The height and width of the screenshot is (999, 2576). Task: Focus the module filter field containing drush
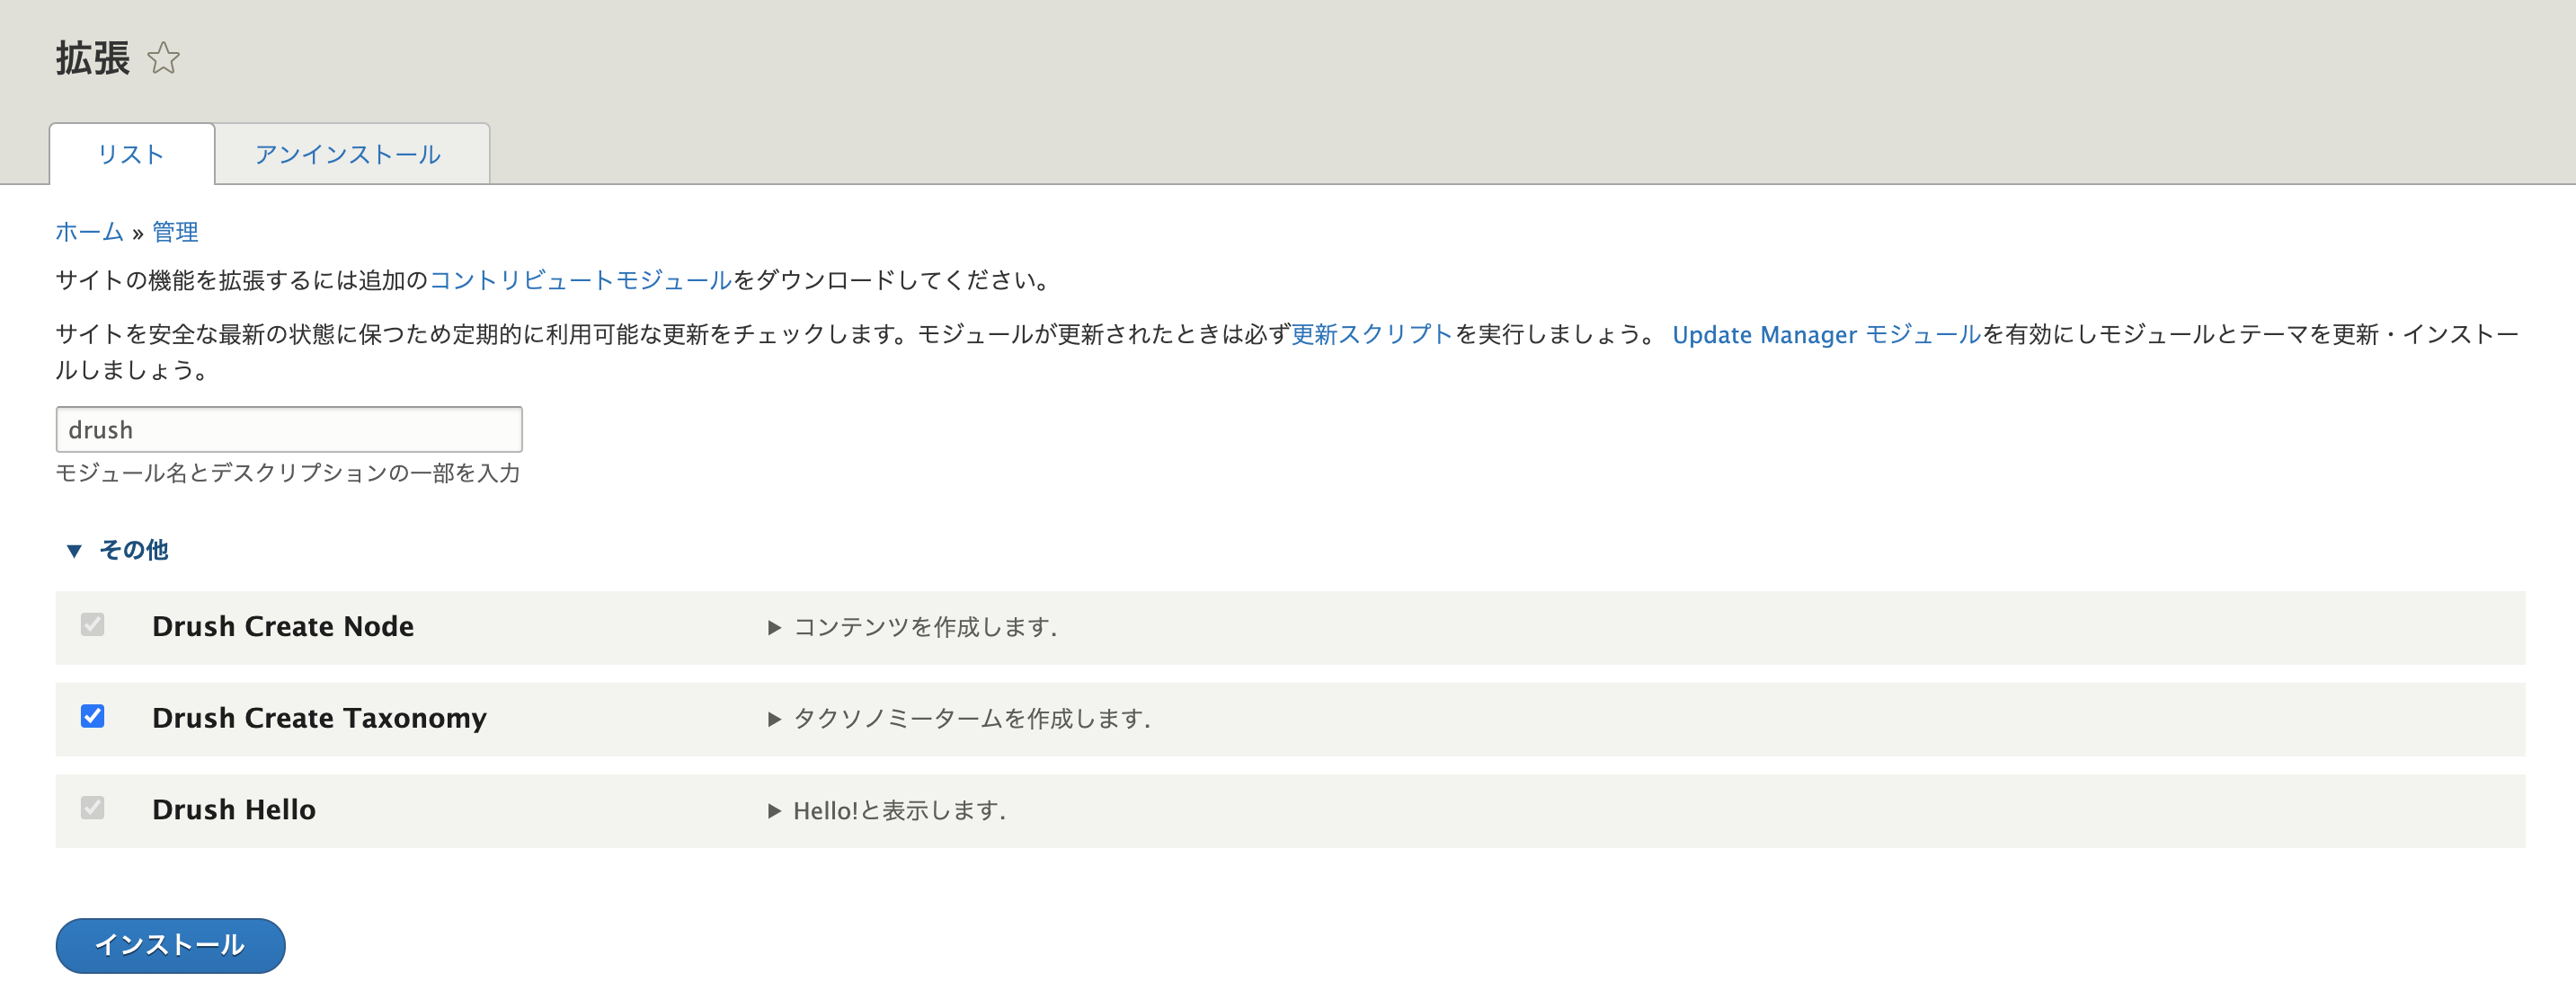coord(288,429)
